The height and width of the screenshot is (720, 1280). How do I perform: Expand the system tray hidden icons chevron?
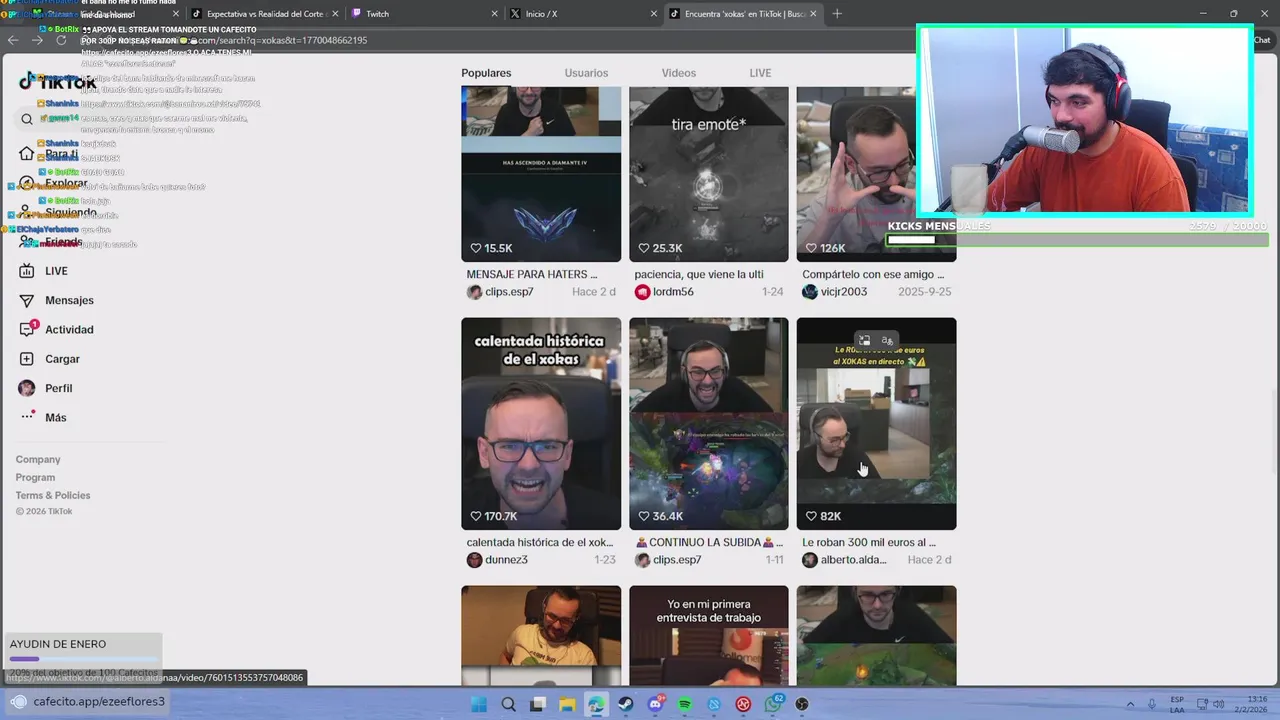coord(1131,704)
